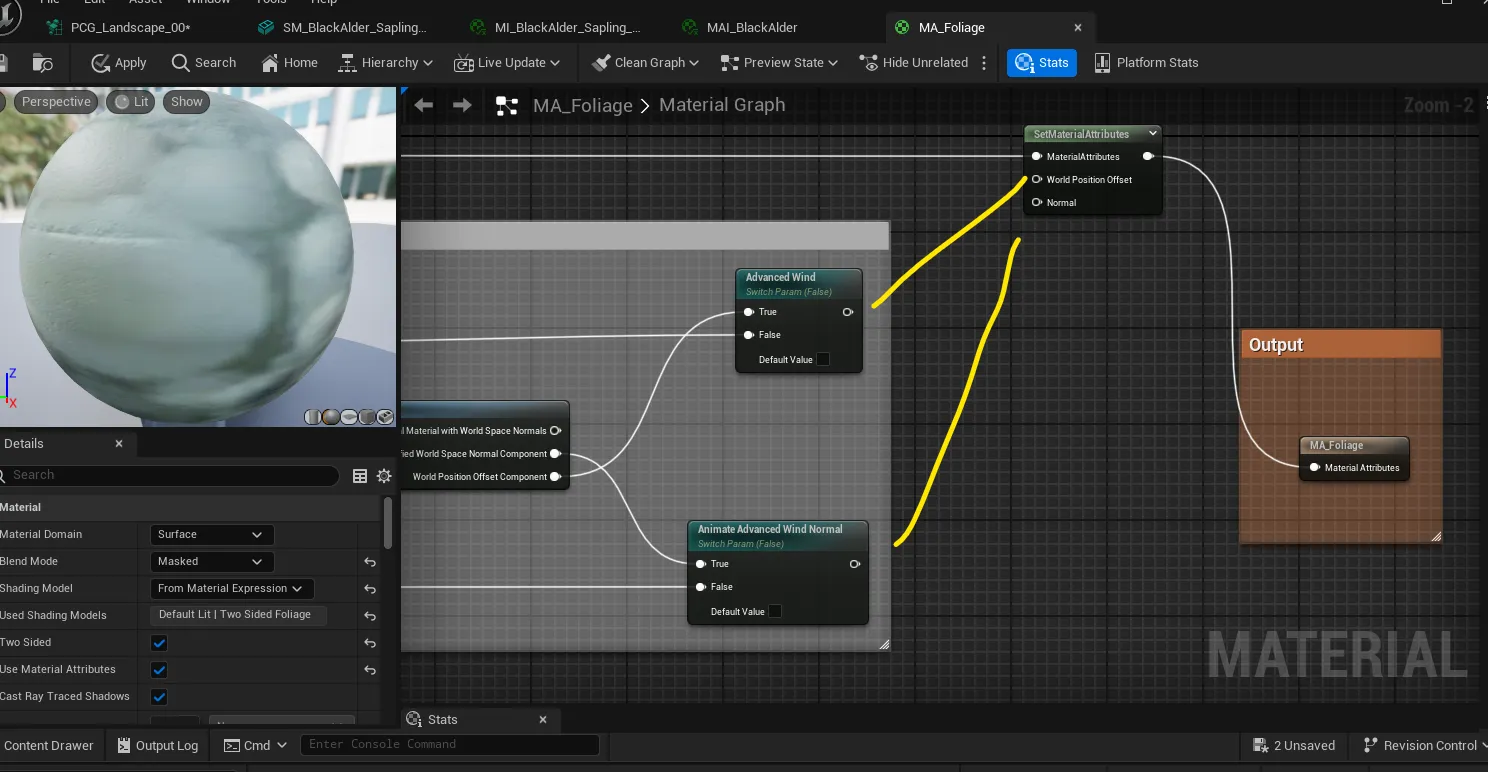Open the Clean Graph dropdown

tap(644, 62)
